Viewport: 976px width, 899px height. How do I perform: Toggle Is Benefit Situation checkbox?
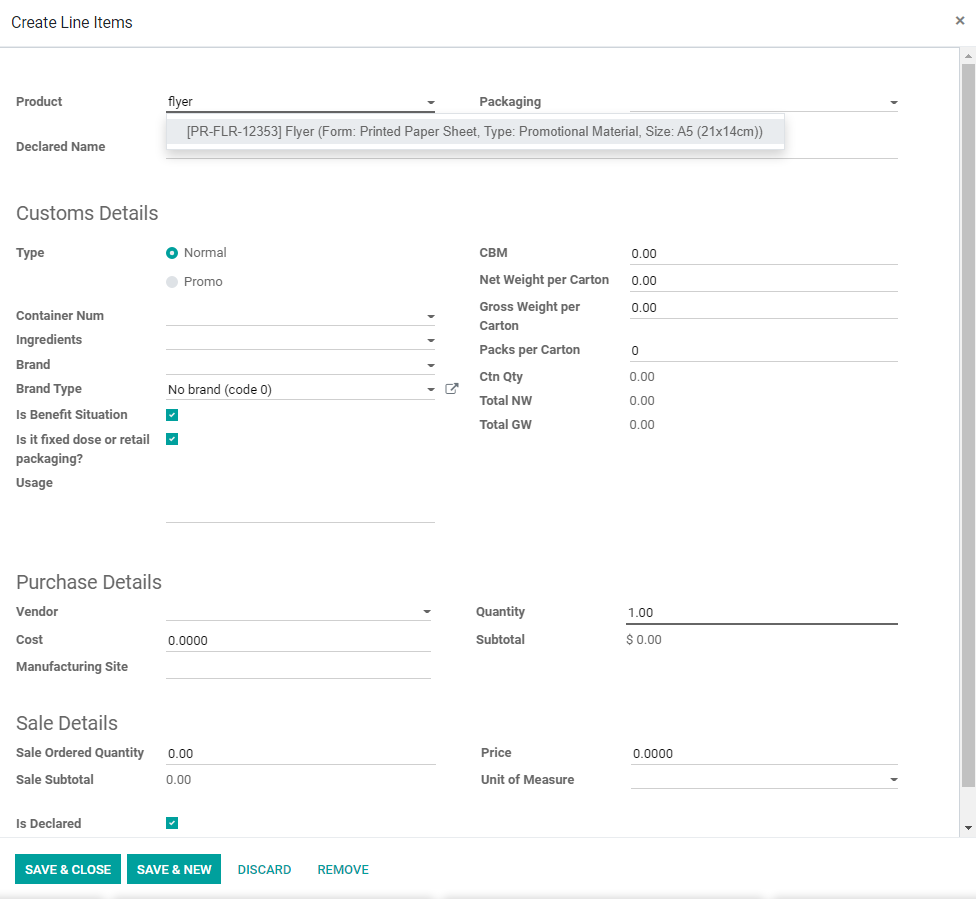click(x=172, y=415)
